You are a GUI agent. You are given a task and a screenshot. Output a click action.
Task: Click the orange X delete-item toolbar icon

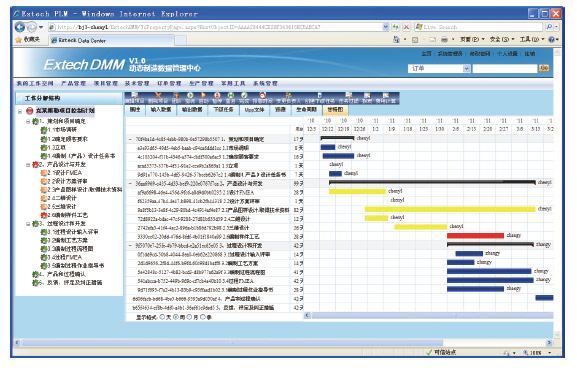[x=158, y=96]
